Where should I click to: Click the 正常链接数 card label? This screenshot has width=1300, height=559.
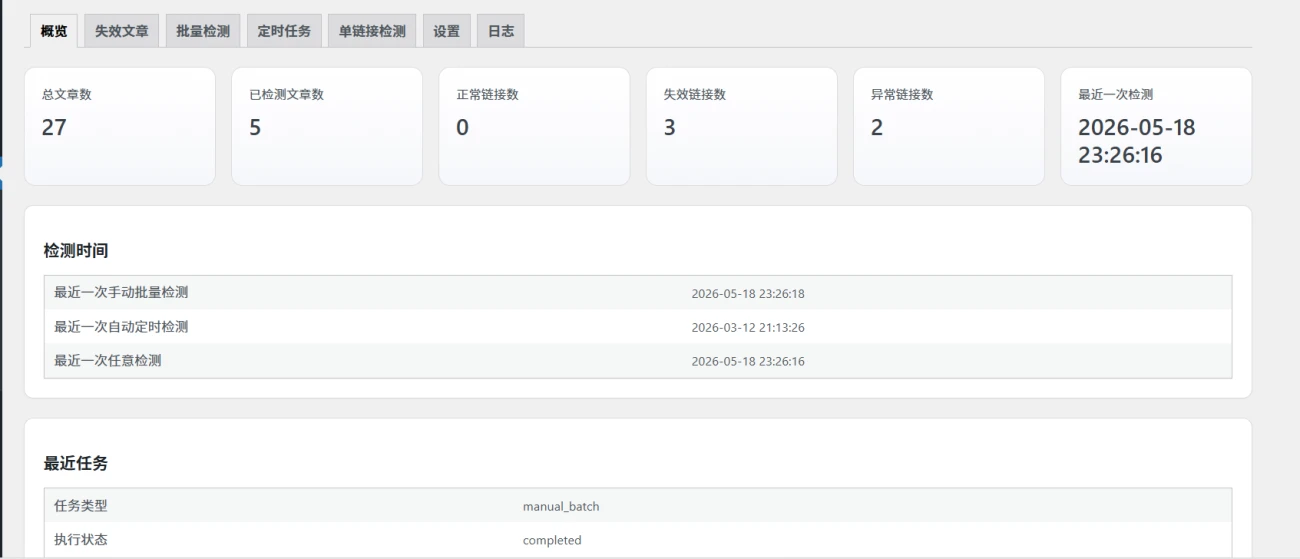[x=487, y=95]
